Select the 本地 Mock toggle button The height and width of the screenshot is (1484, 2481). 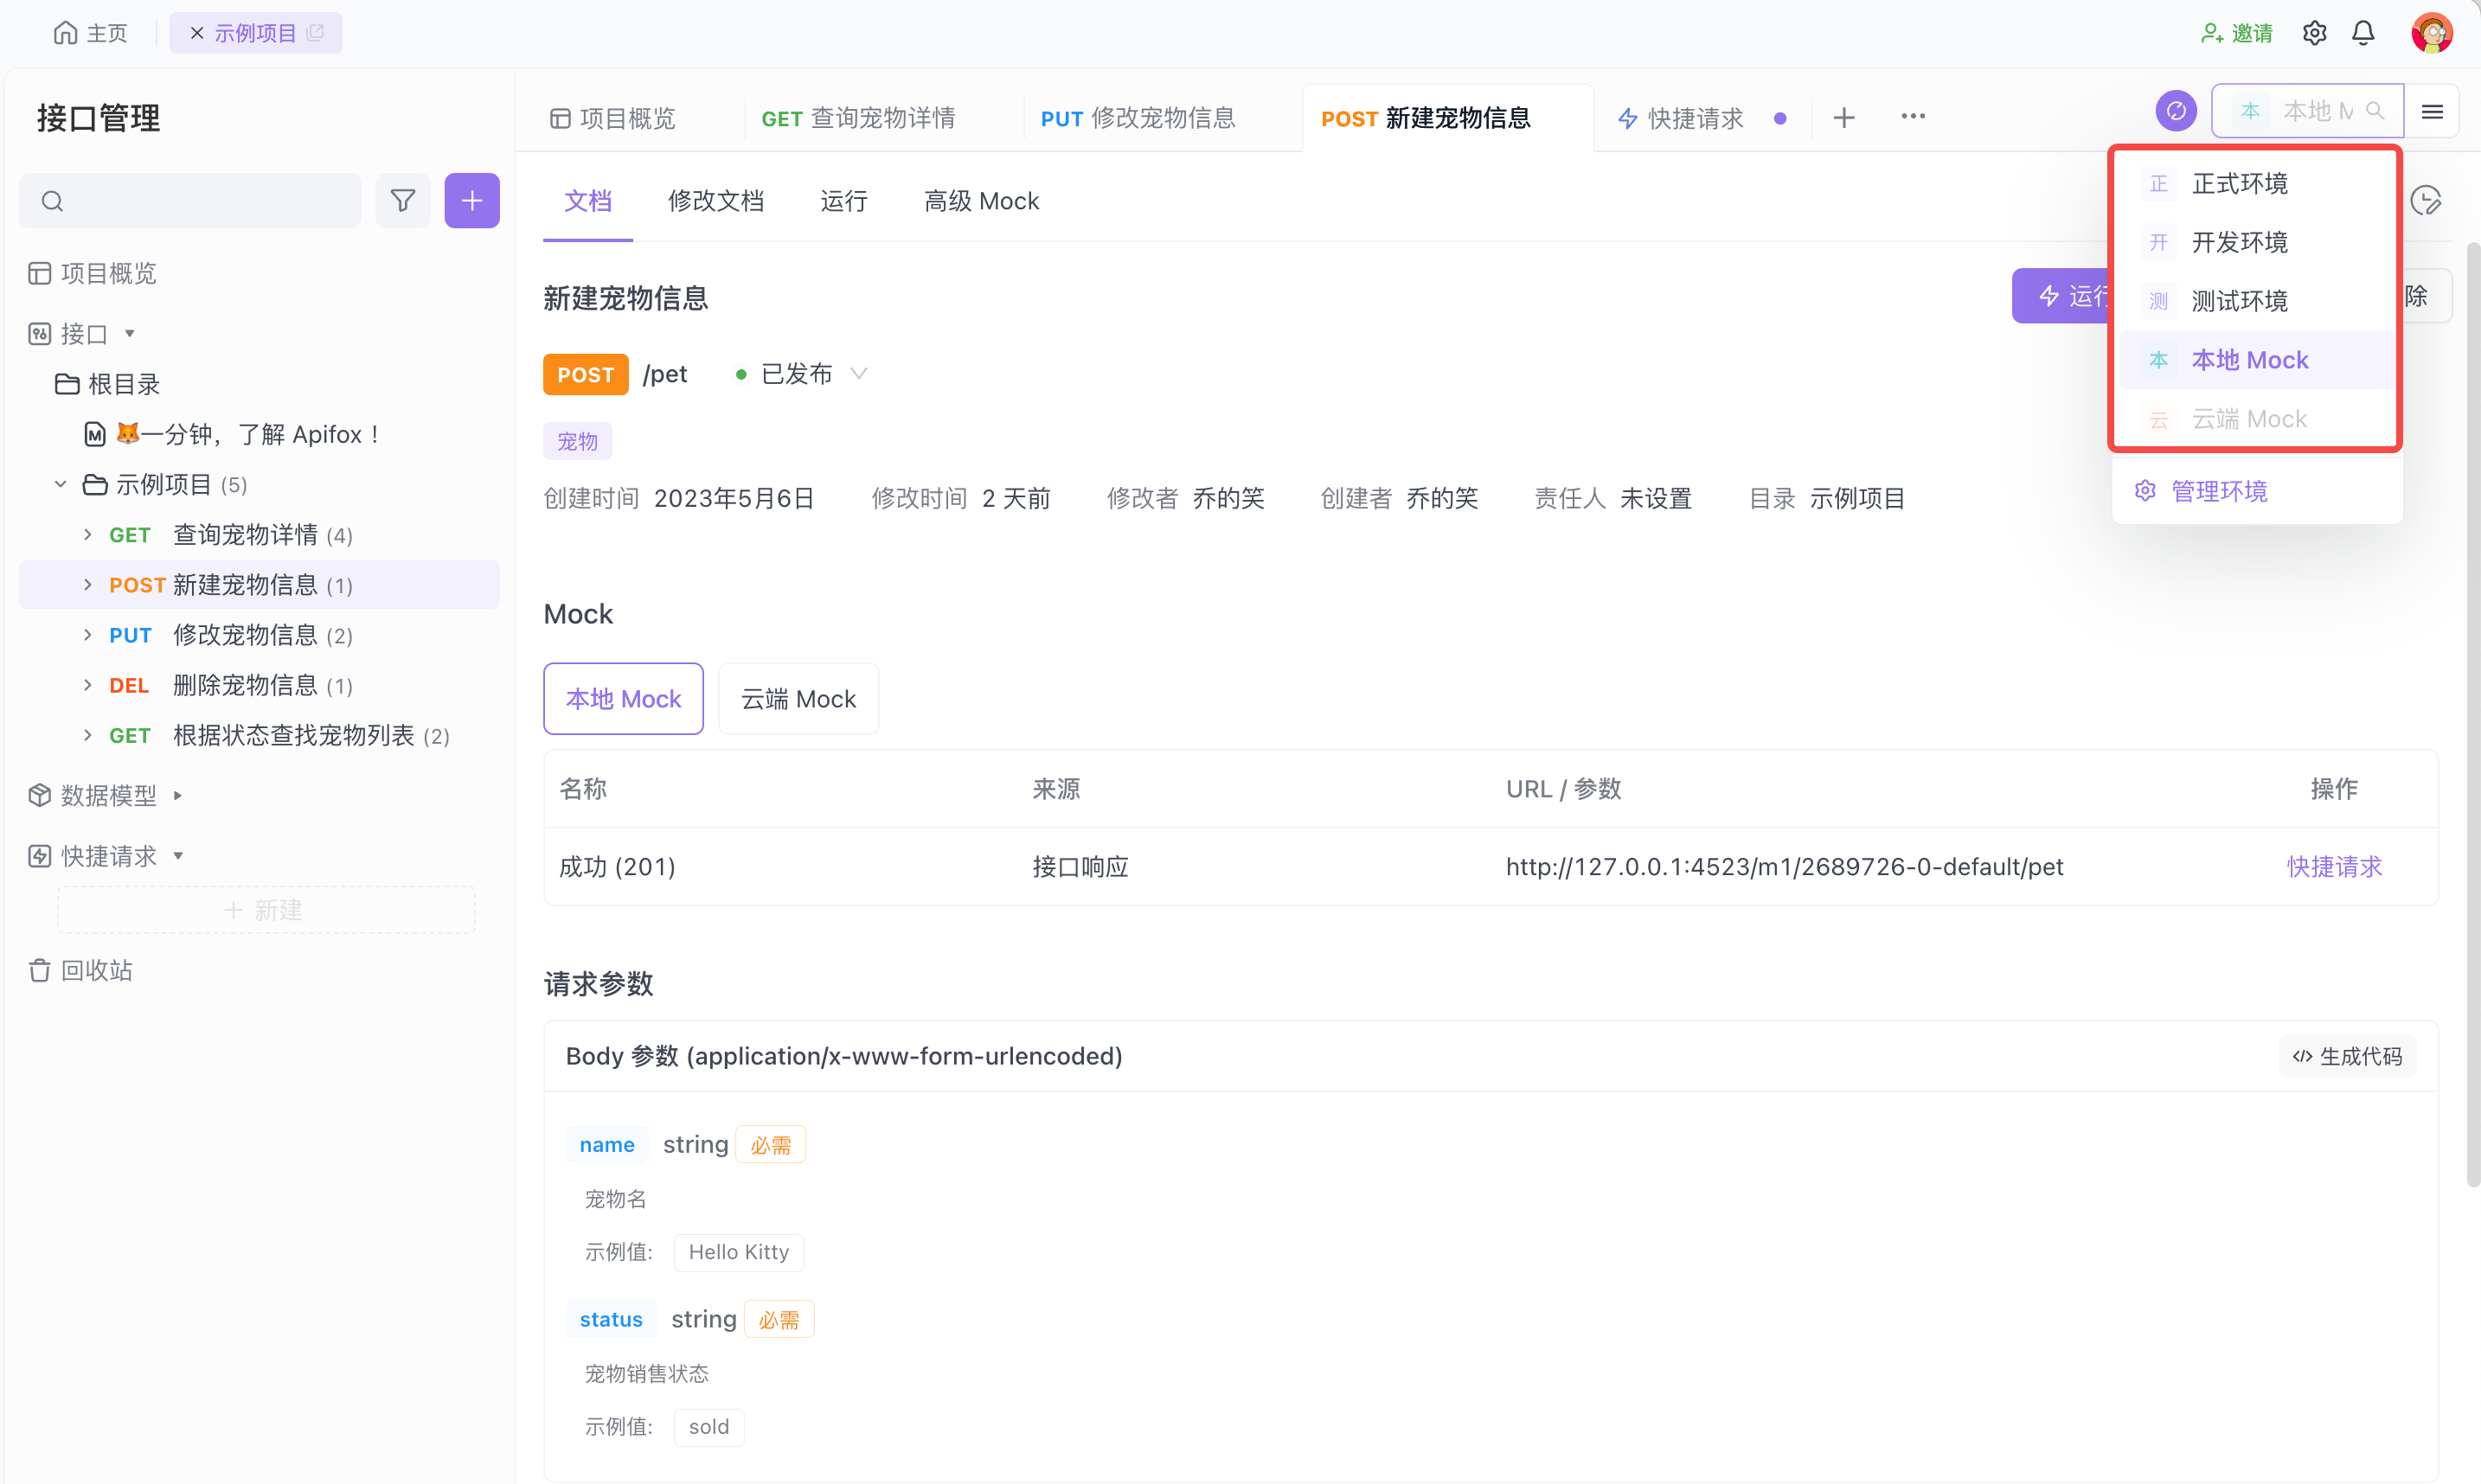pos(623,699)
